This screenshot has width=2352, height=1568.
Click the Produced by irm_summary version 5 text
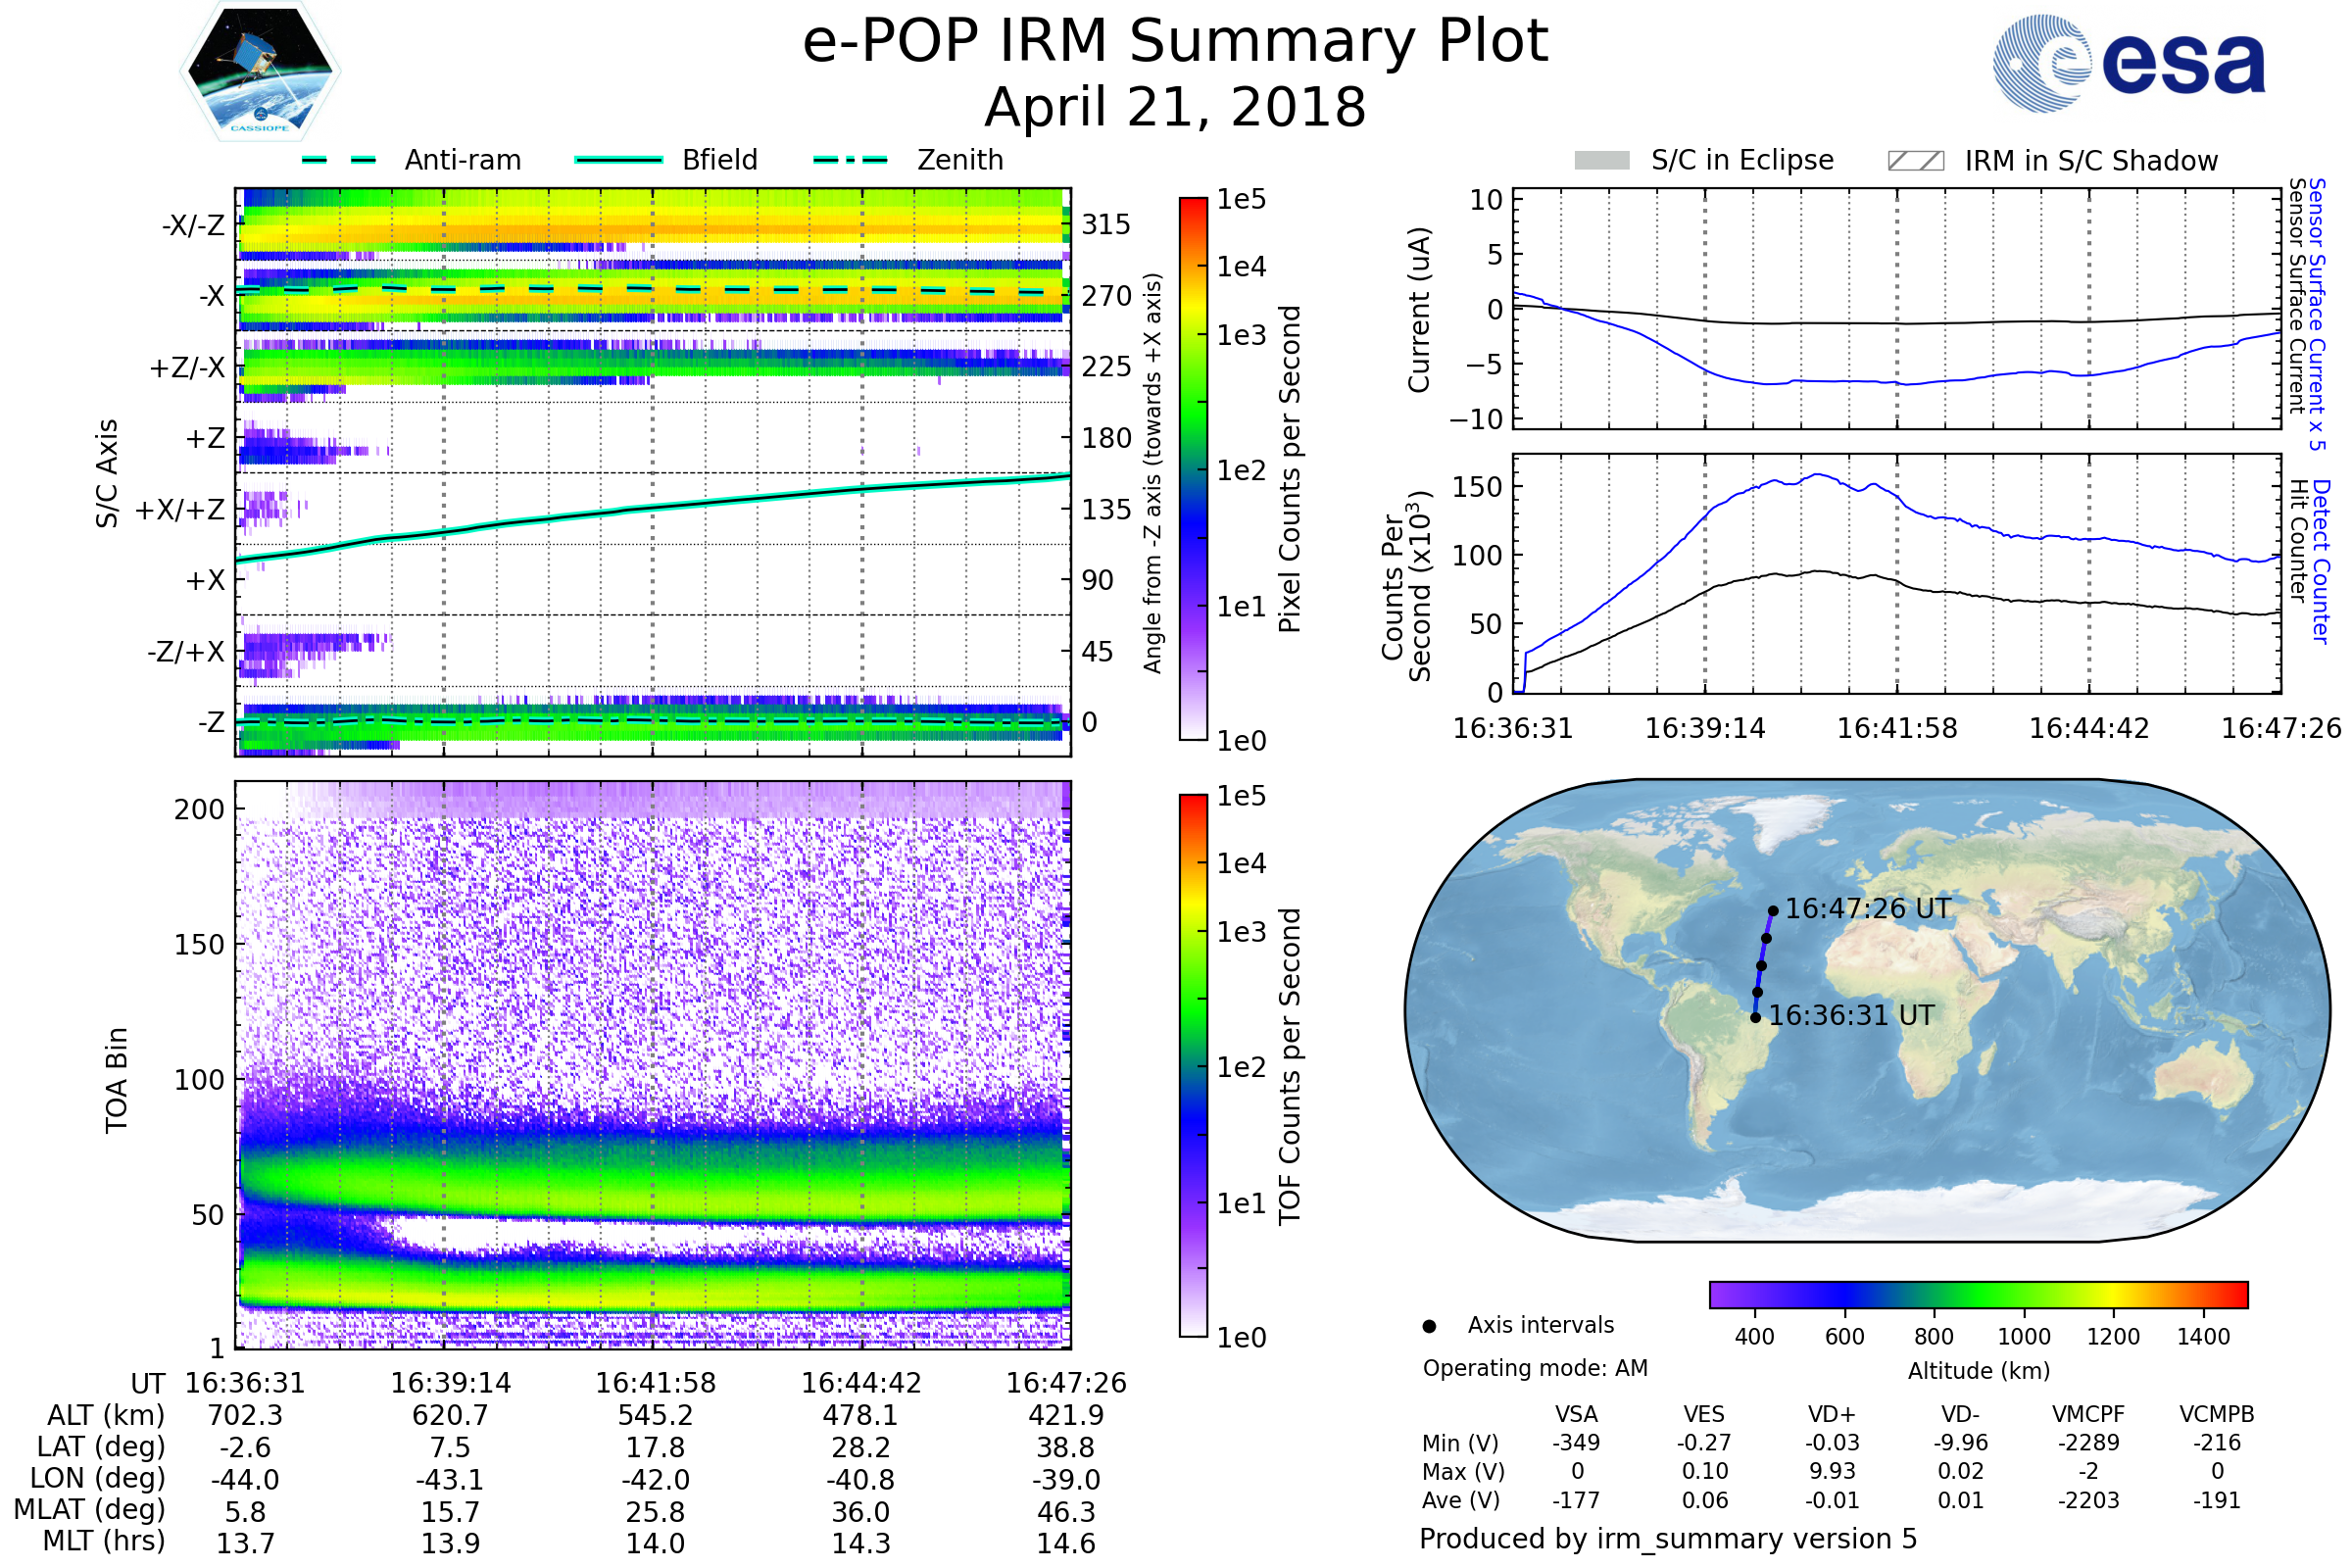pyautogui.click(x=1668, y=1539)
